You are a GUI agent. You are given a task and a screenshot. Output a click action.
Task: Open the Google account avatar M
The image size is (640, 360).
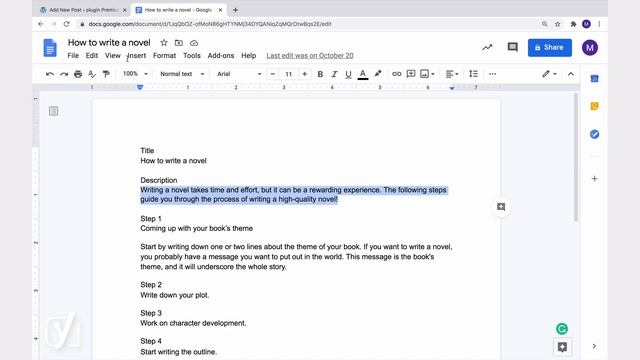click(590, 48)
